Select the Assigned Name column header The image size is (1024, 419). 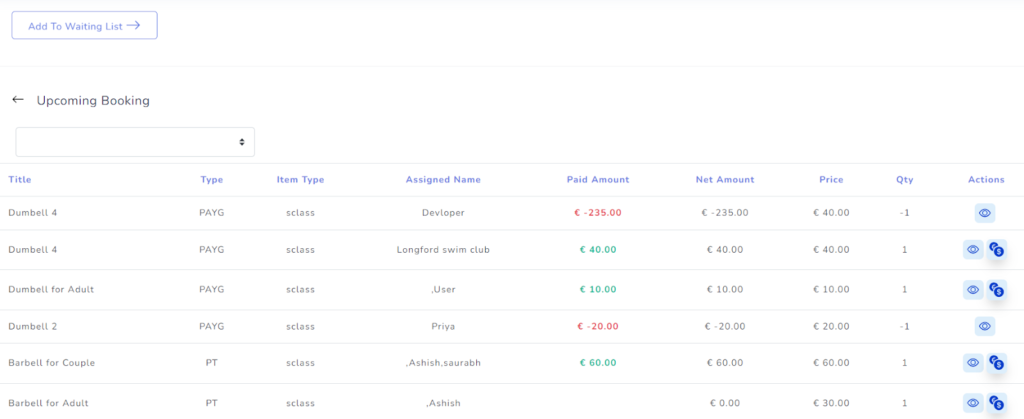(442, 180)
